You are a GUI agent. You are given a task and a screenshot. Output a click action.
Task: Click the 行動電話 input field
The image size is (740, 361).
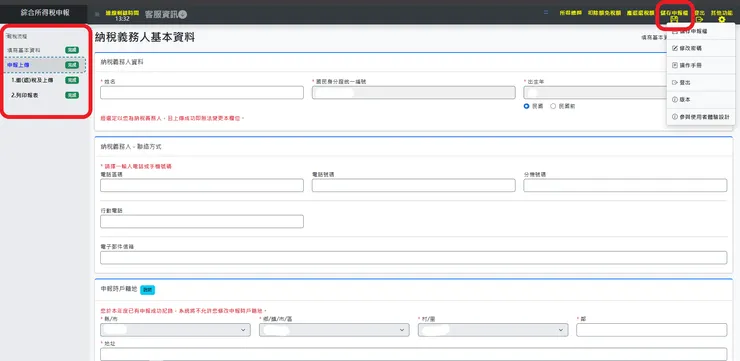point(202,221)
